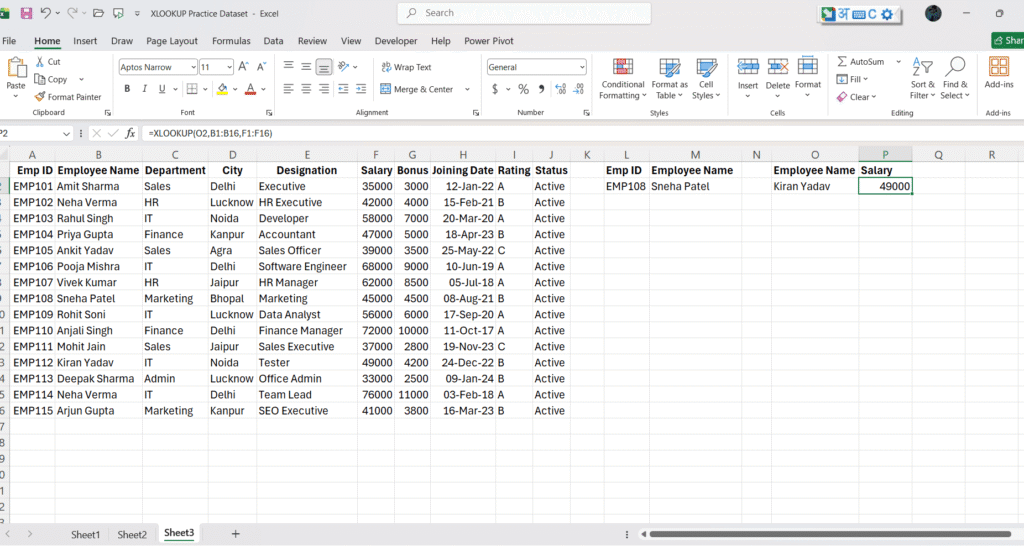Image resolution: width=1024 pixels, height=546 pixels.
Task: Toggle Bold formatting
Action: click(x=127, y=89)
